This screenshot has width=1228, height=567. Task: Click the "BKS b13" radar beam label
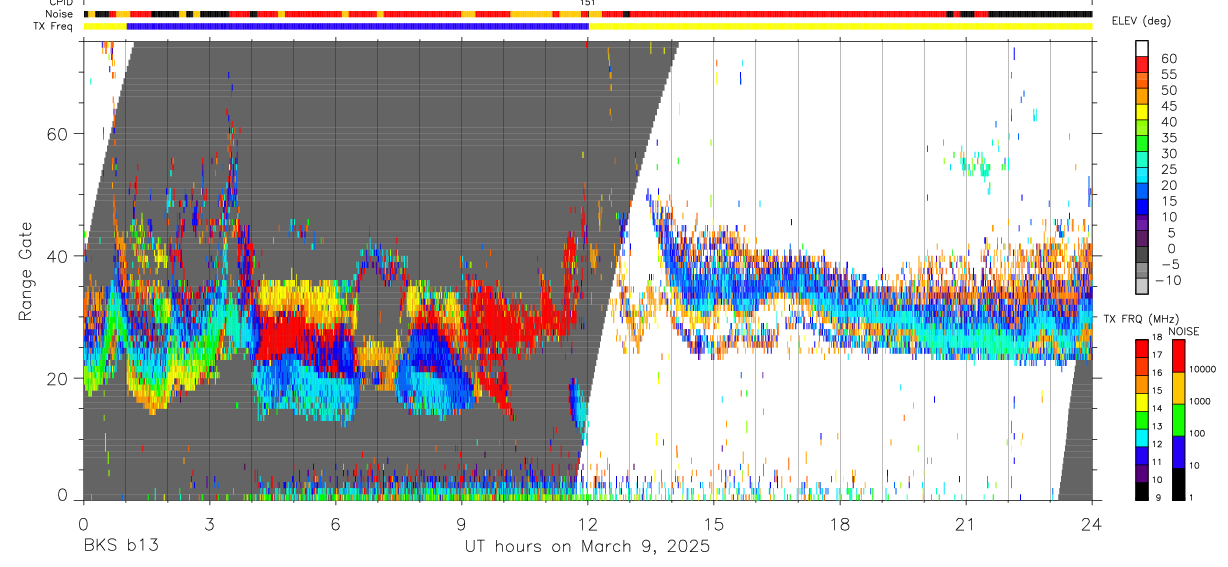(119, 546)
